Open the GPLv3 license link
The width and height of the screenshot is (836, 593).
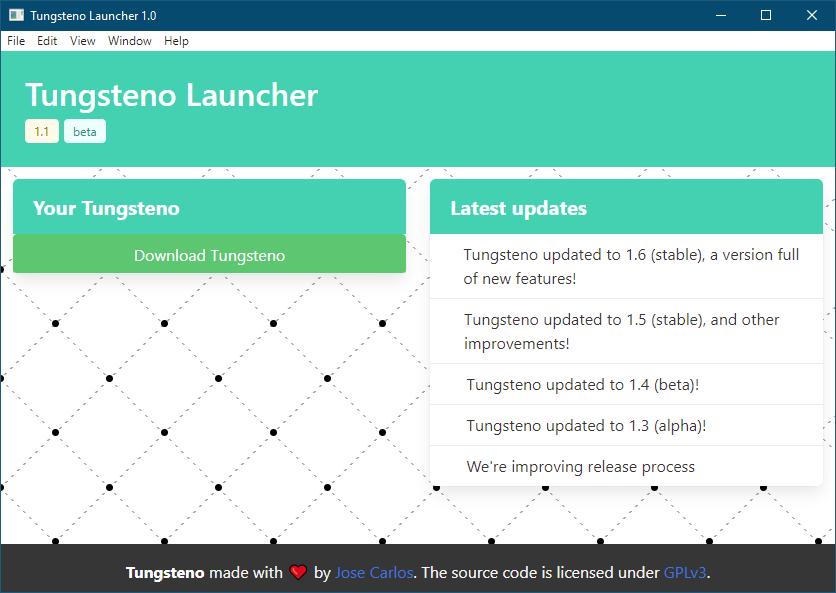tap(685, 573)
